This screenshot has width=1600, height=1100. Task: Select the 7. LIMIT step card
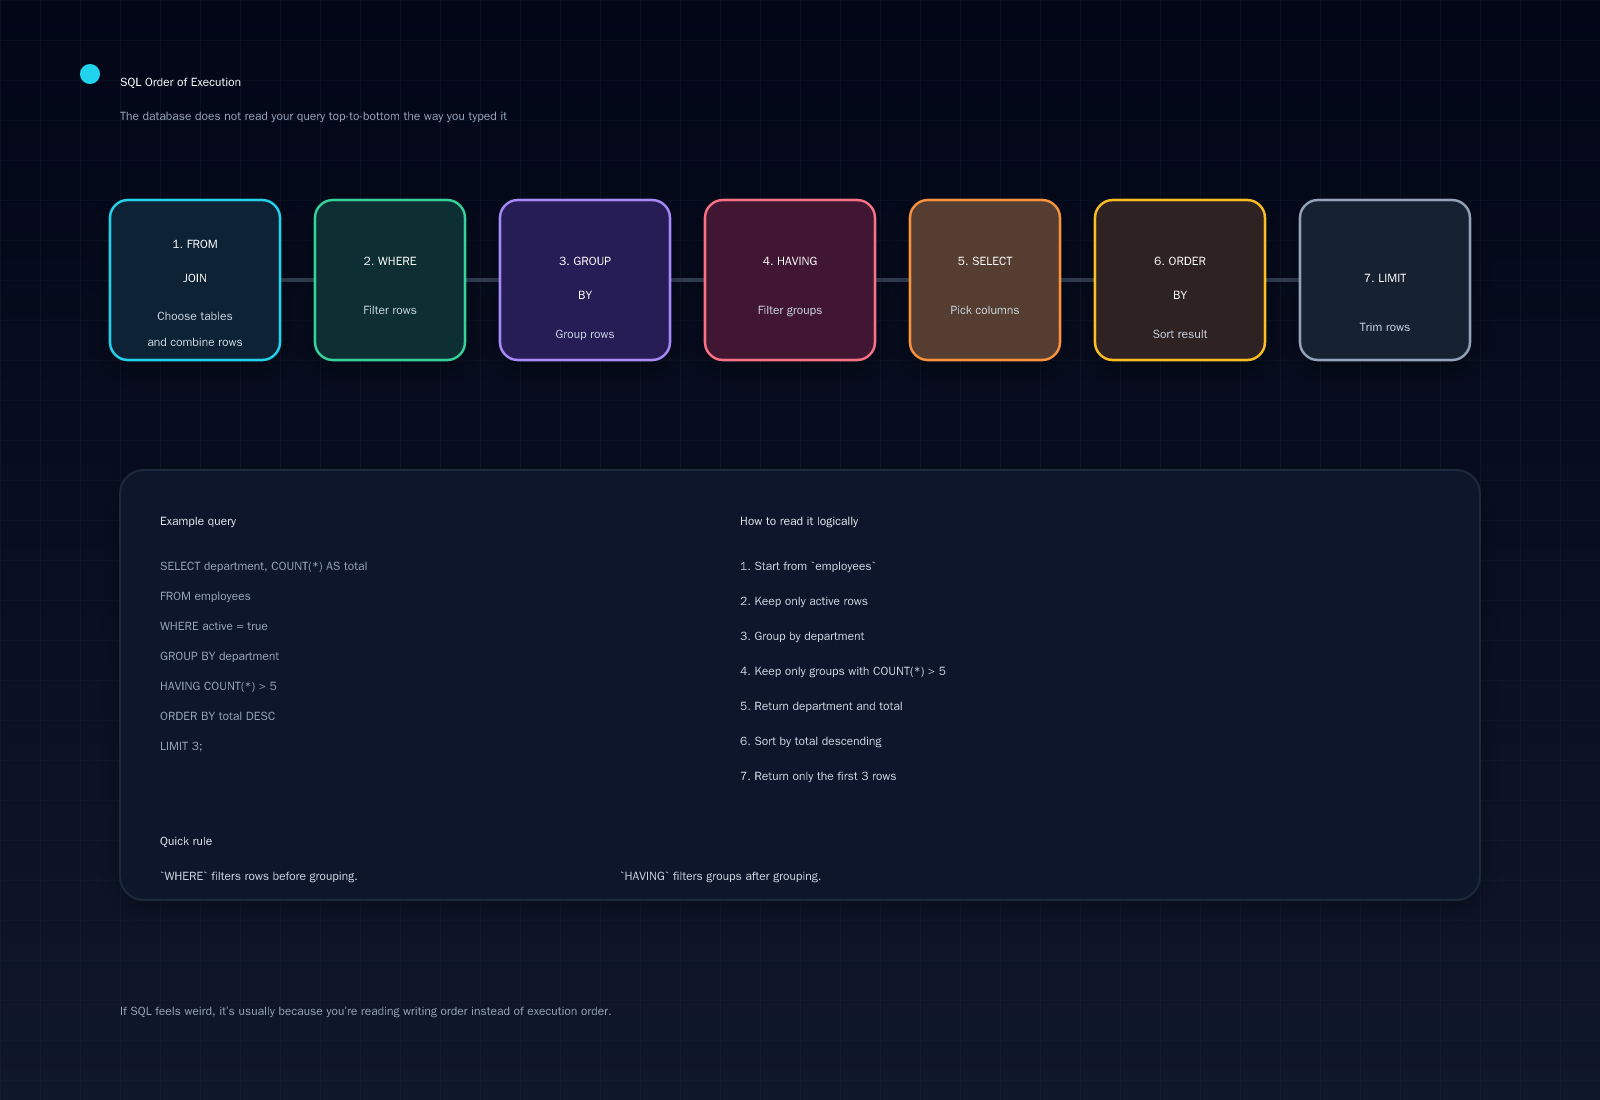1385,280
